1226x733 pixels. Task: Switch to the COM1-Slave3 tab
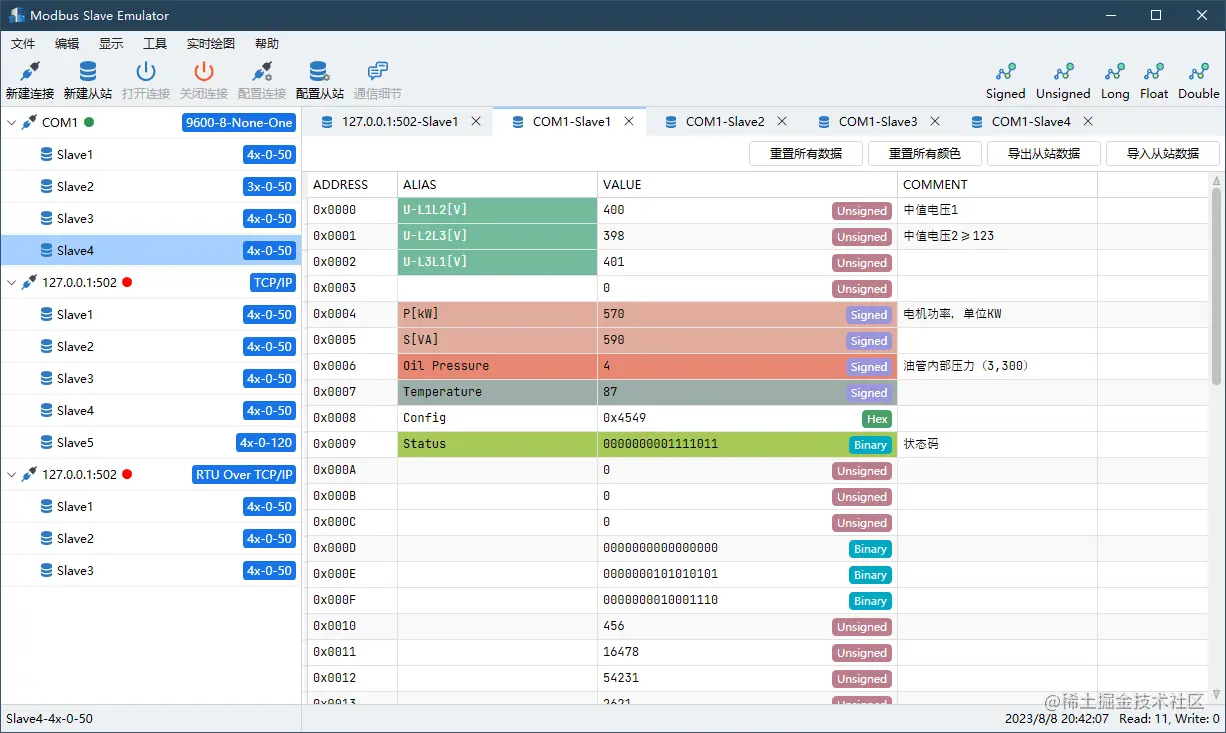point(877,122)
